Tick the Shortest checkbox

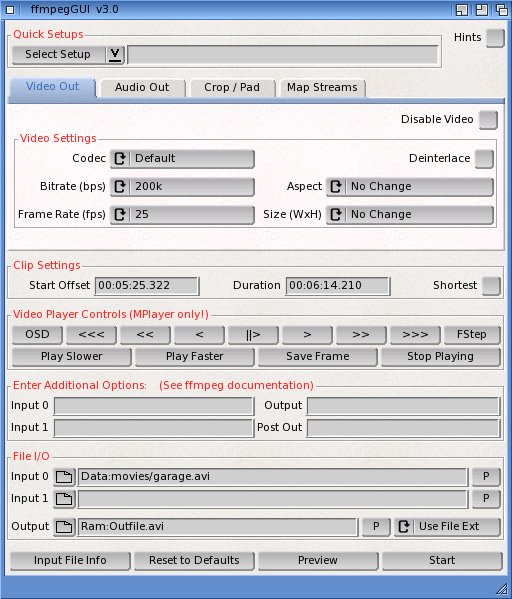(x=491, y=286)
